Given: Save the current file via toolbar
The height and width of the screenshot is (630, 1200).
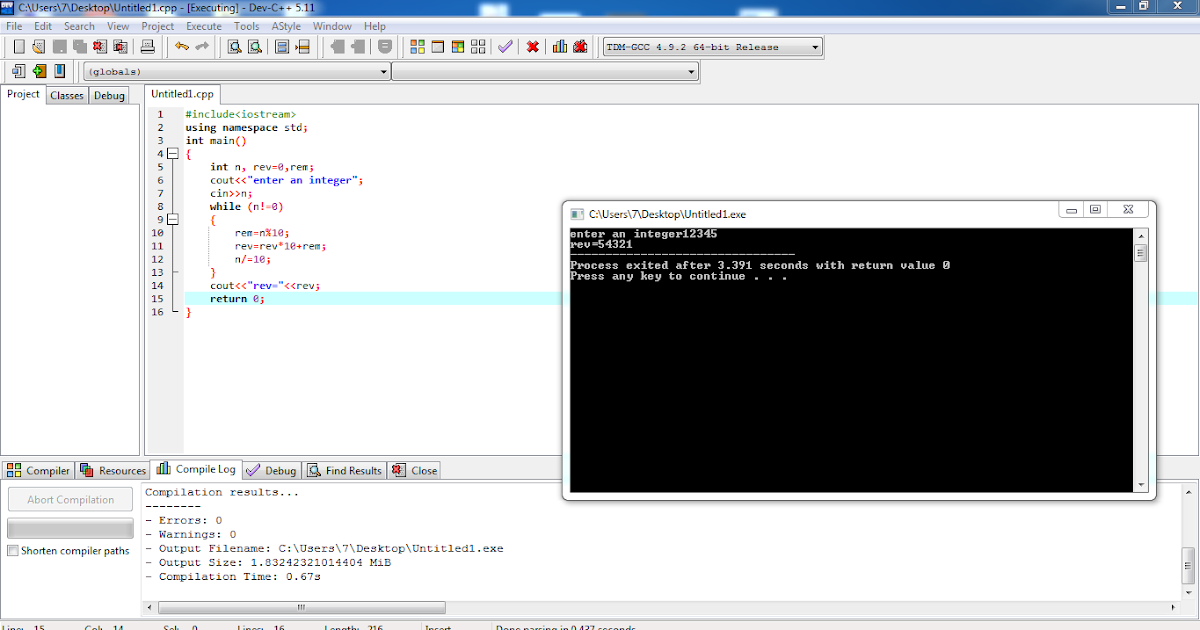Looking at the screenshot, I should pos(58,46).
